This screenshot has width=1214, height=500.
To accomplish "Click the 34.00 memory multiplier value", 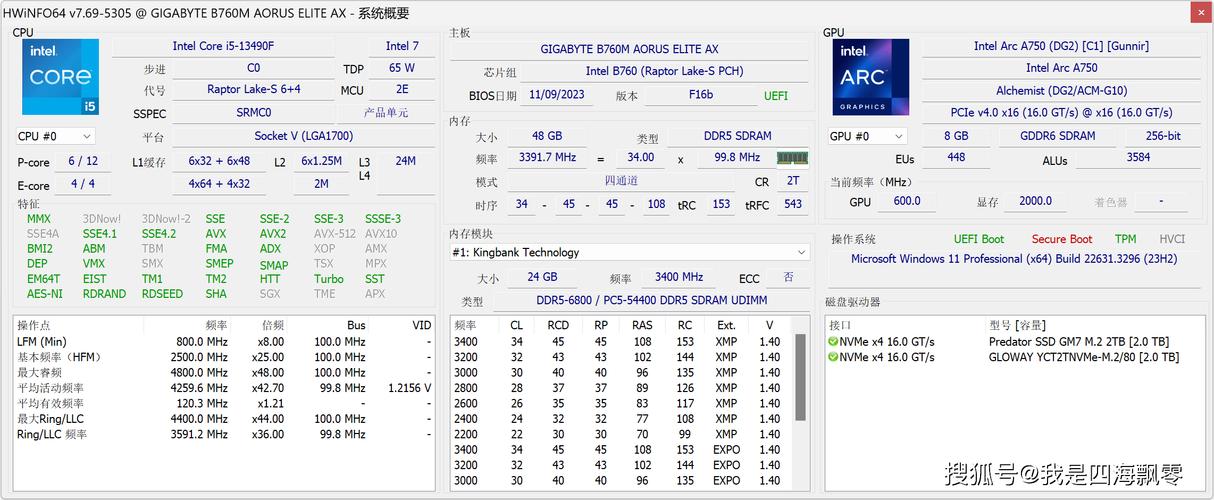I will coord(640,158).
